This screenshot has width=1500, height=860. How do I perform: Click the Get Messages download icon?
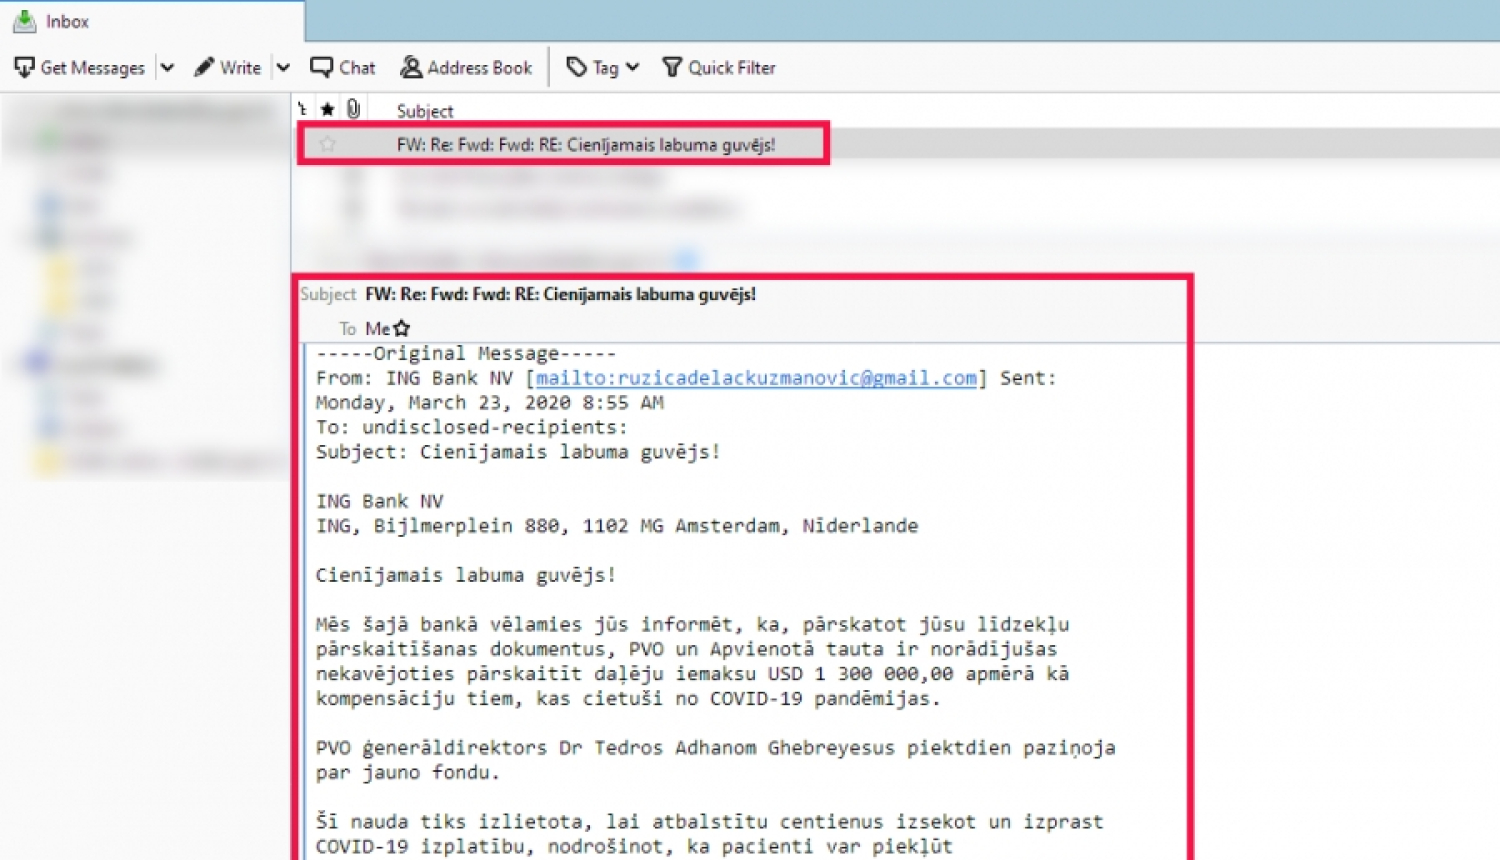(x=25, y=67)
